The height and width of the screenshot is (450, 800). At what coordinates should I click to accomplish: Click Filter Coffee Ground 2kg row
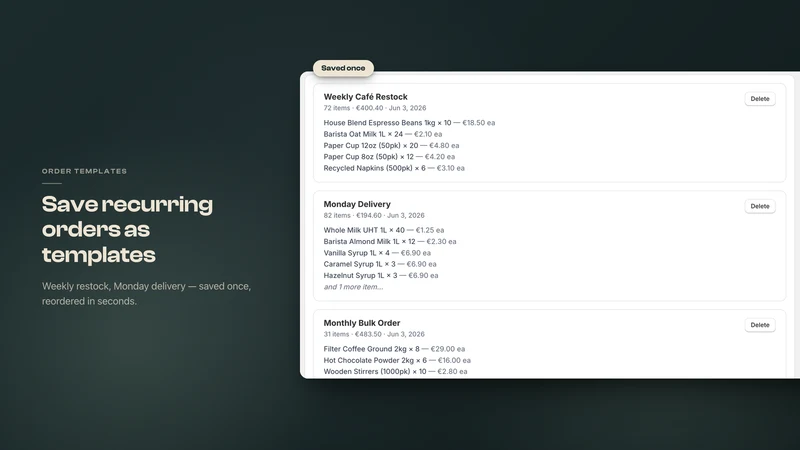tap(394, 349)
